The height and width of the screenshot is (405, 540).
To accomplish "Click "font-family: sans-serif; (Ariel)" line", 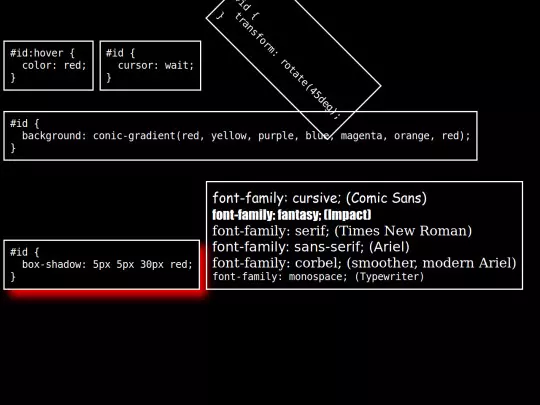I will 311,247.
